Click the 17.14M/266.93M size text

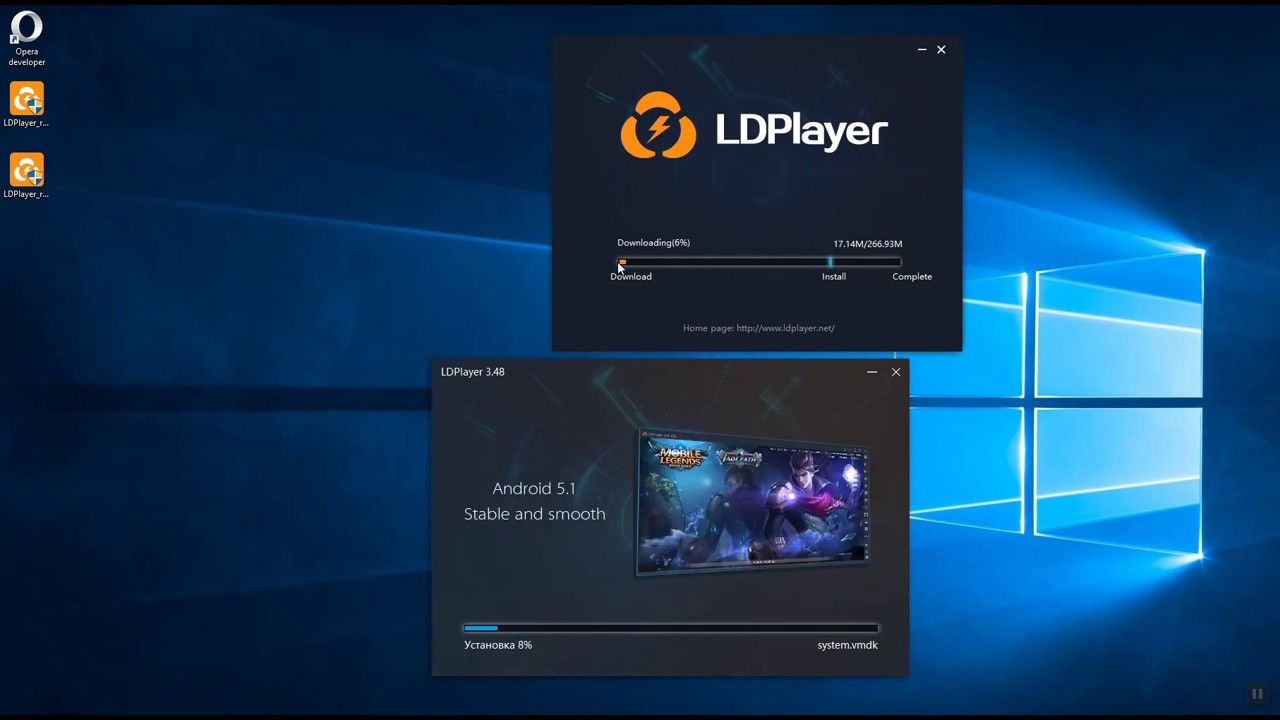point(867,244)
